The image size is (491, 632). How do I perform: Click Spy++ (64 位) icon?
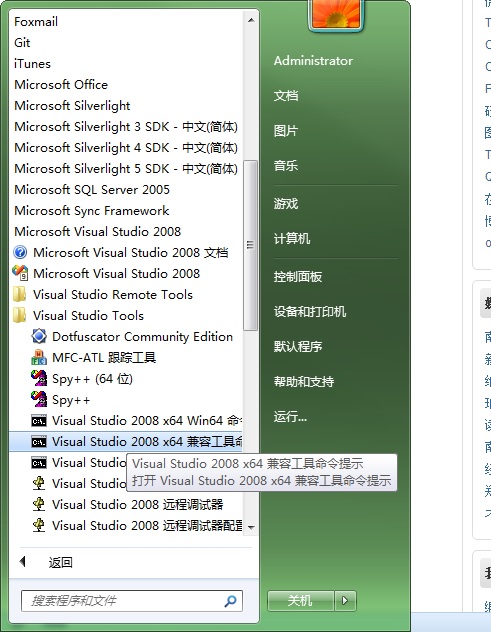coord(39,378)
